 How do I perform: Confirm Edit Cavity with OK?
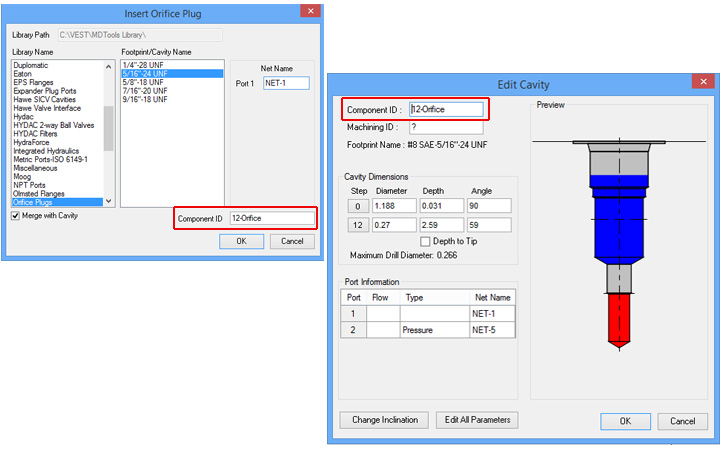[625, 421]
